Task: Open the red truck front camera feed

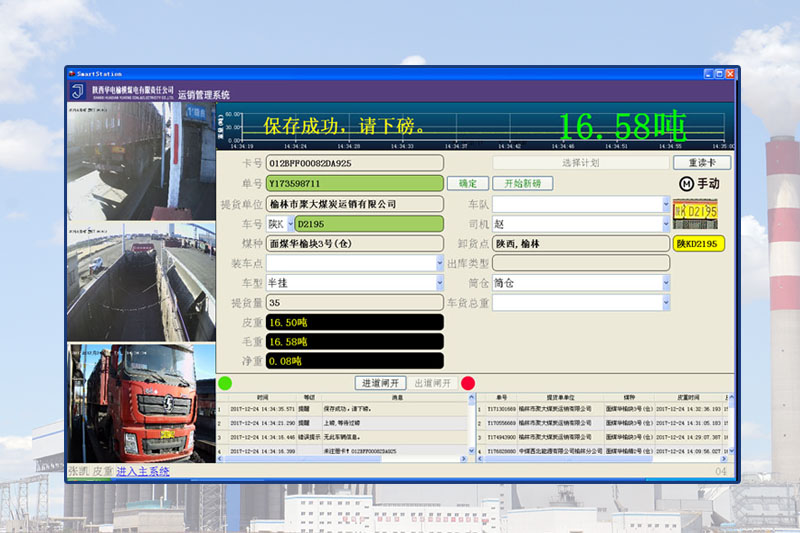Action: click(141, 403)
